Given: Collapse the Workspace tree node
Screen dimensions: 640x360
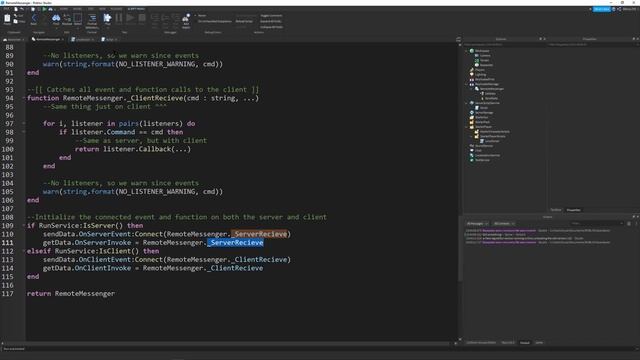Looking at the screenshot, I should point(467,51).
